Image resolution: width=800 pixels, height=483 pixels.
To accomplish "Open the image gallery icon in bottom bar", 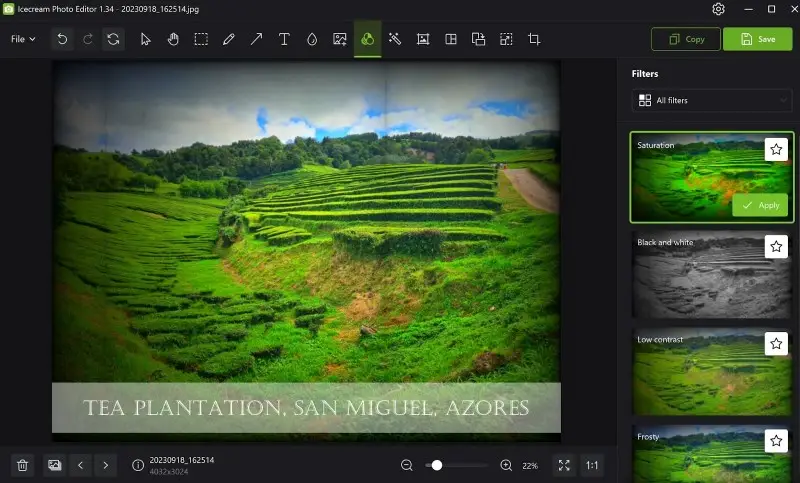I will [55, 465].
